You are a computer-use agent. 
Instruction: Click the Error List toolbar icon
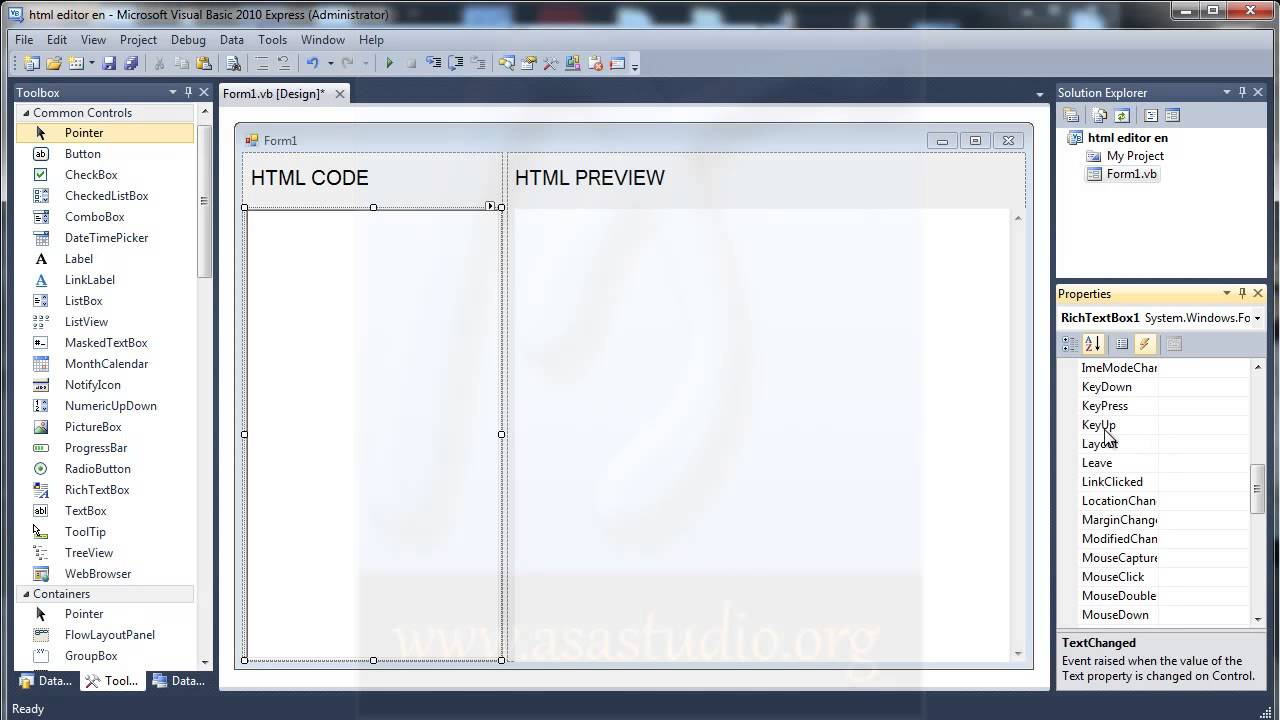595,63
